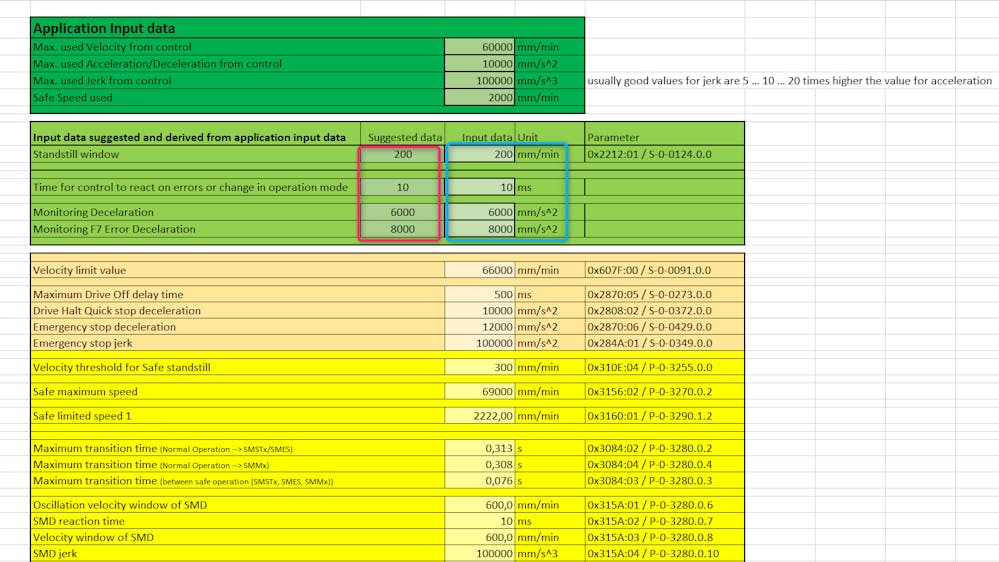Select the 10000 value for Max. Acceleration/Deceleration
Viewport: 999px width, 562px height.
point(479,64)
